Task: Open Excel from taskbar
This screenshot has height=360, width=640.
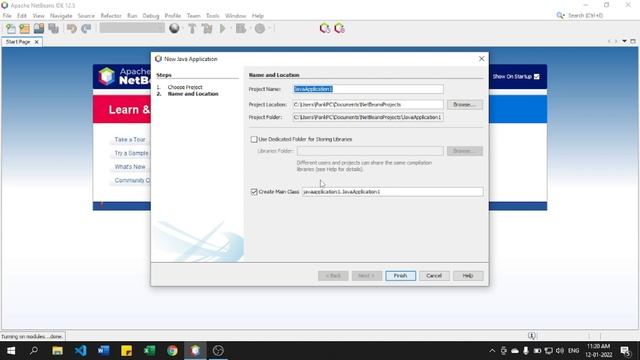Action: [x=149, y=351]
